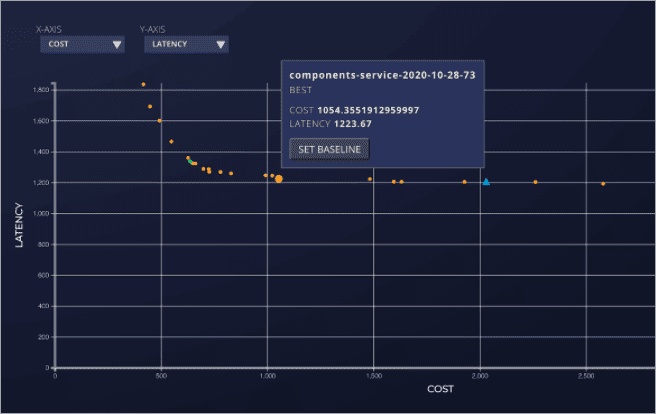
Task: Select the large highlighted orange data point
Action: coord(279,179)
